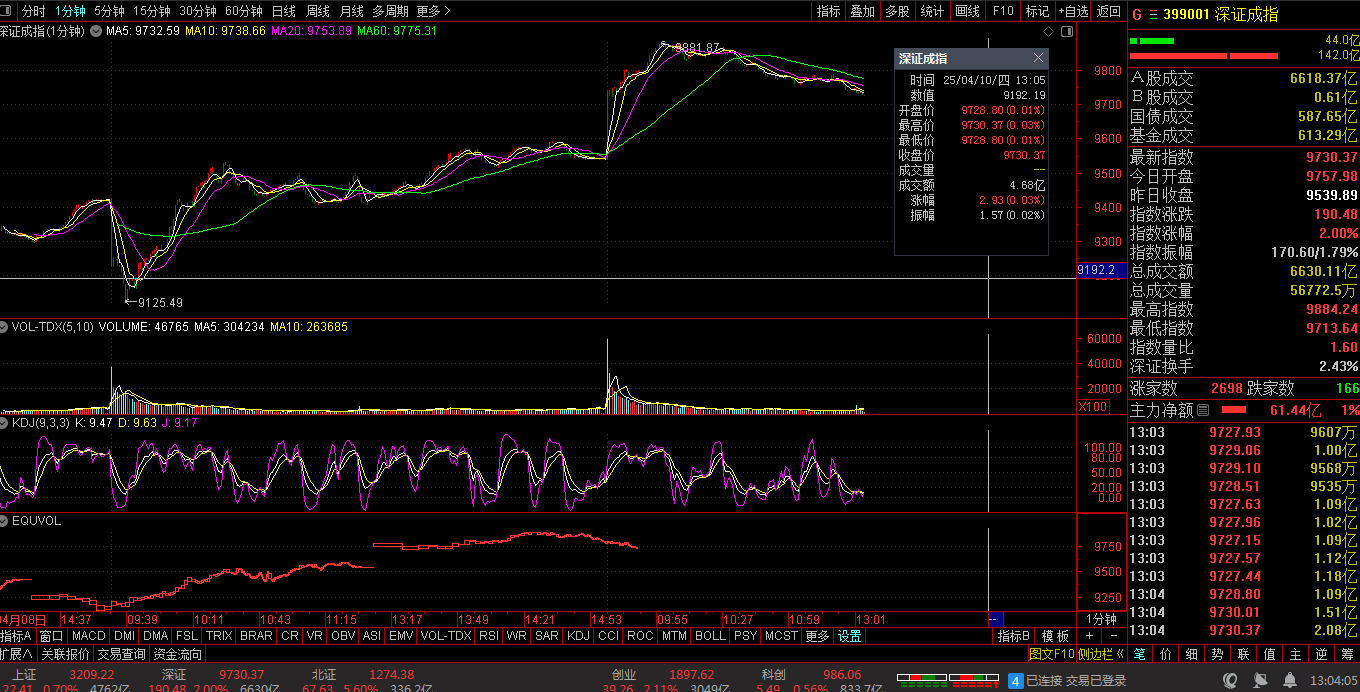Click the 统计 statistics button

pyautogui.click(x=932, y=11)
